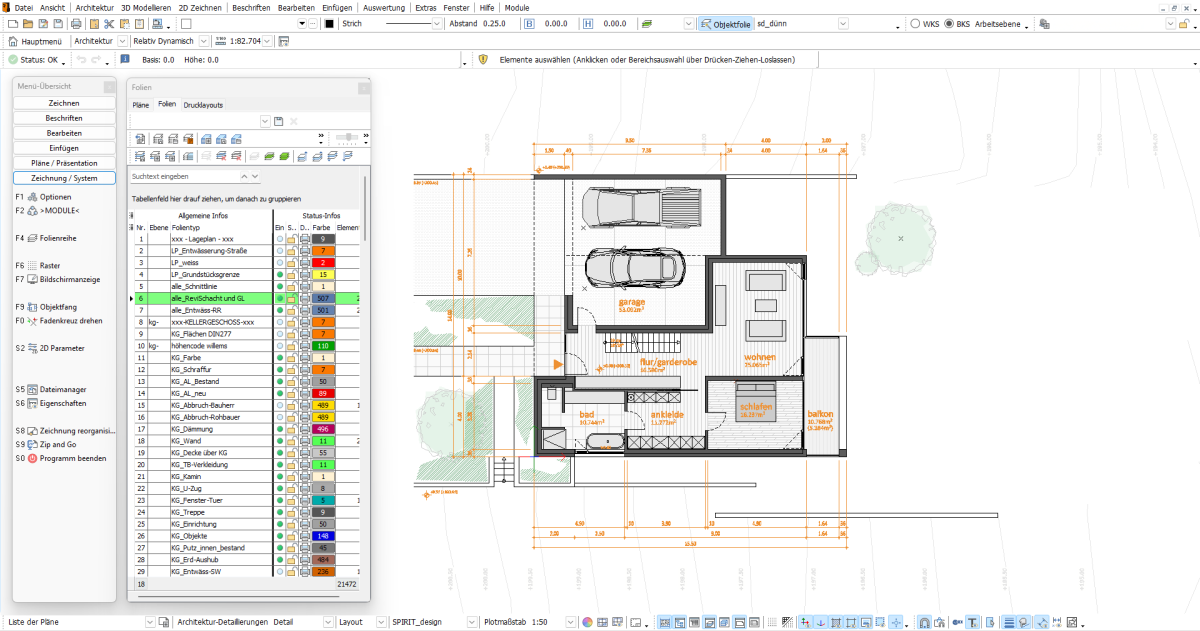Click the Programm beenden power icon

[33, 458]
